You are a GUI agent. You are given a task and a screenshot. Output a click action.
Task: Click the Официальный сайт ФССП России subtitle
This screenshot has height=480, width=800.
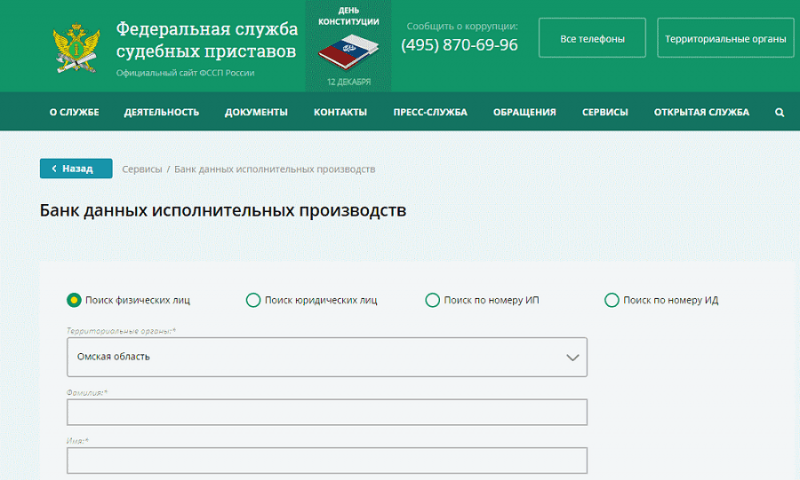tap(185, 73)
